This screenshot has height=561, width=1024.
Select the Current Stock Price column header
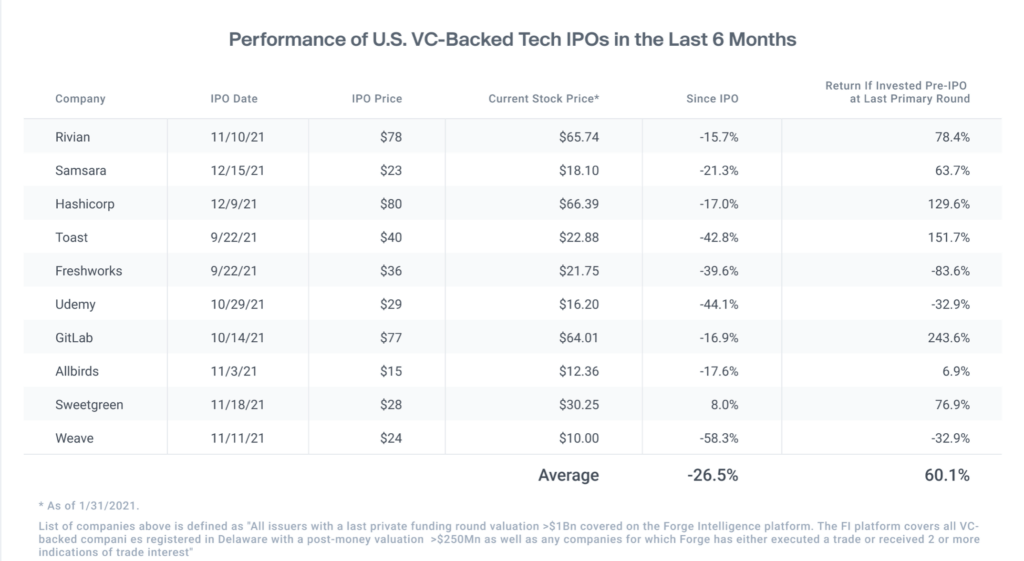click(543, 99)
